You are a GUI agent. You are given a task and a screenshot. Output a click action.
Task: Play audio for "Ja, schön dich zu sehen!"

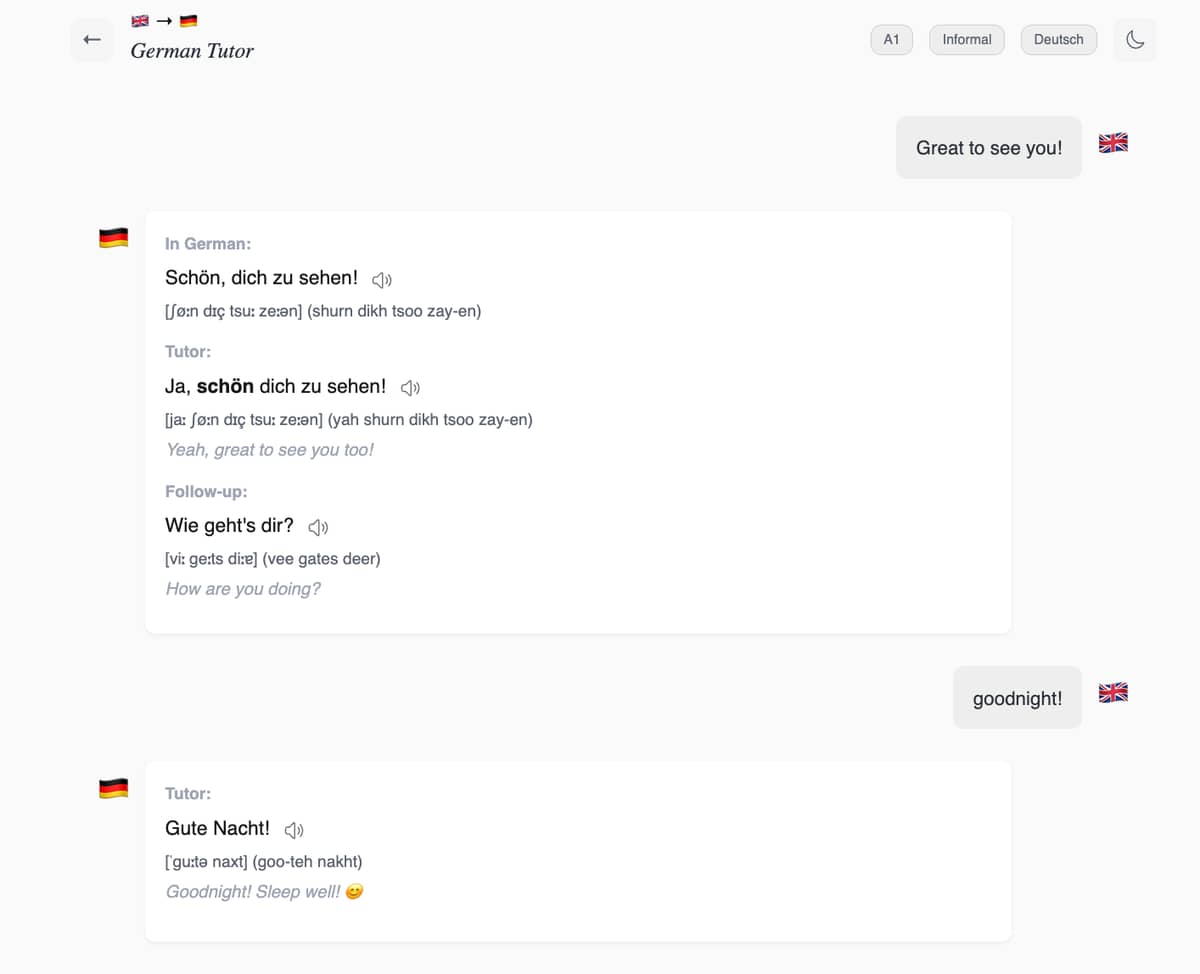click(410, 388)
